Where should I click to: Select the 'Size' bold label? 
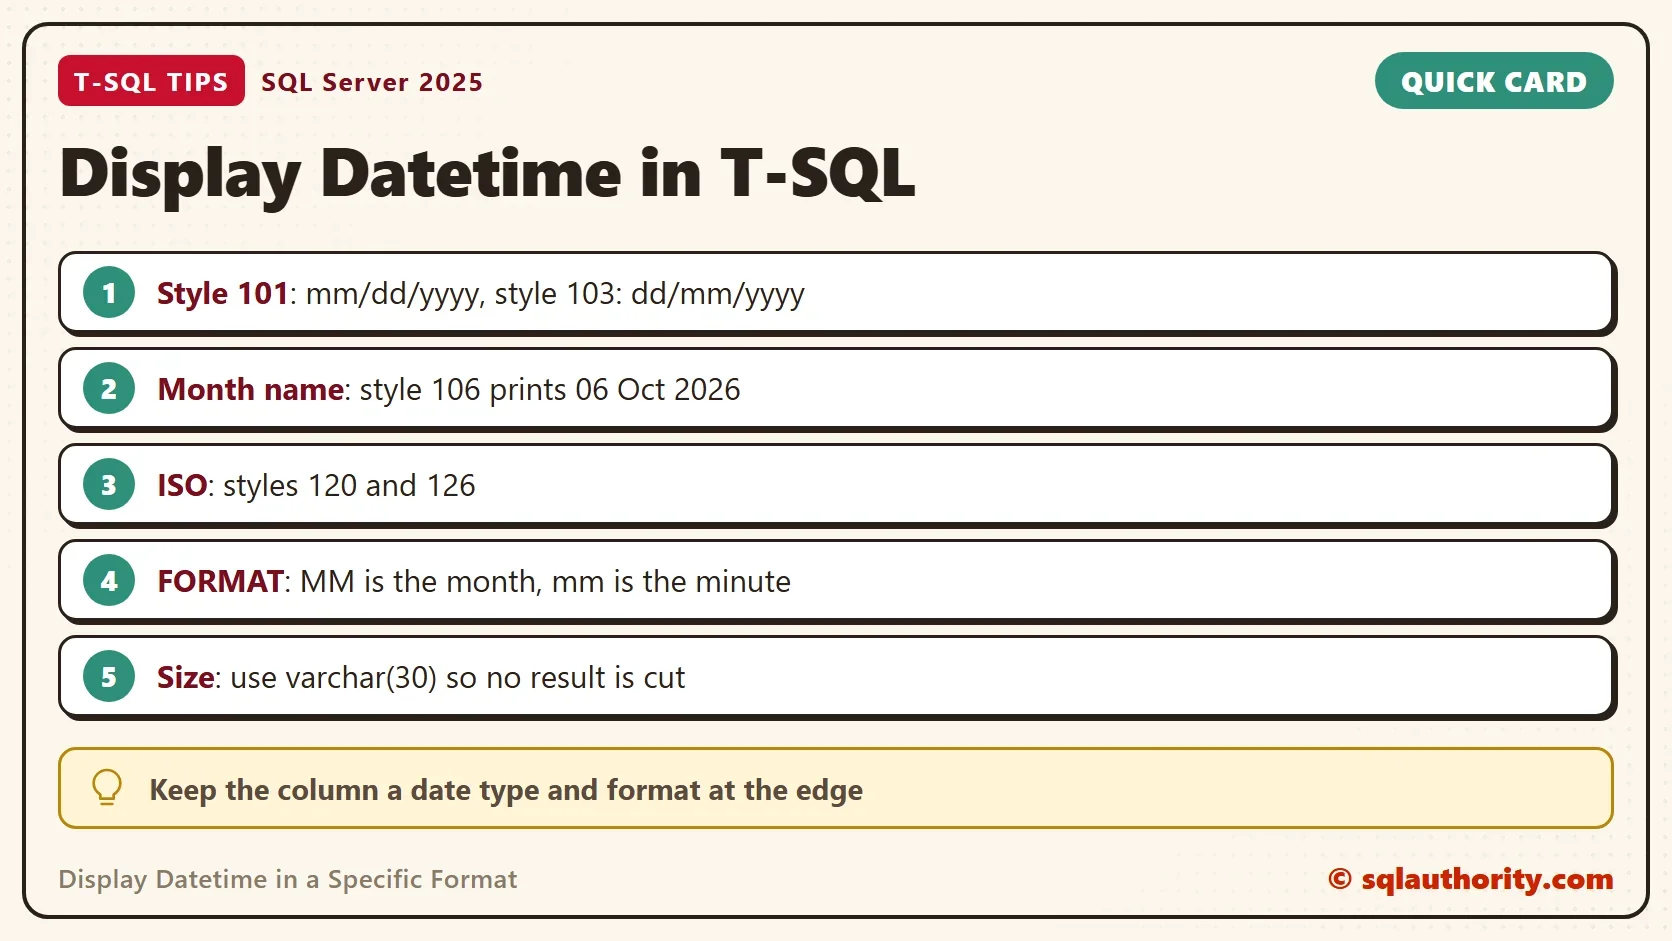pyautogui.click(x=186, y=677)
